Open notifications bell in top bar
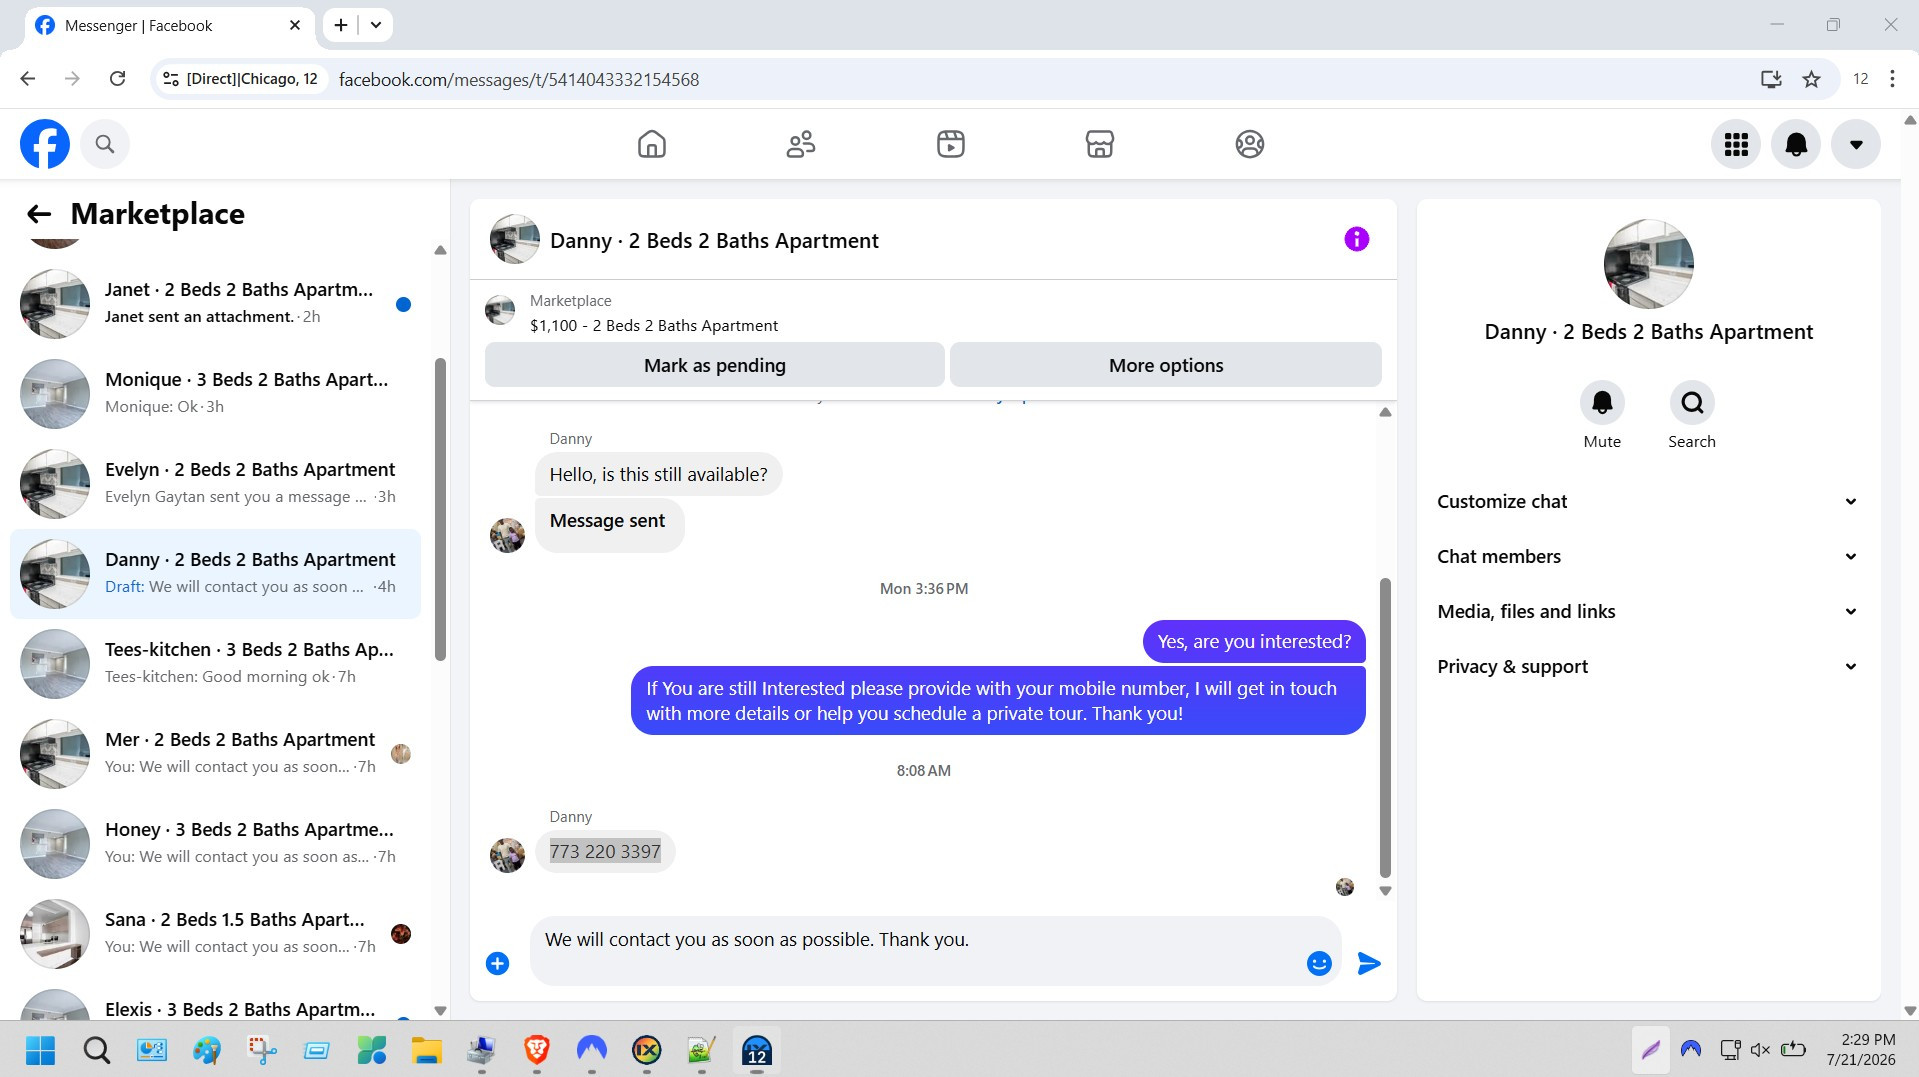 point(1796,144)
